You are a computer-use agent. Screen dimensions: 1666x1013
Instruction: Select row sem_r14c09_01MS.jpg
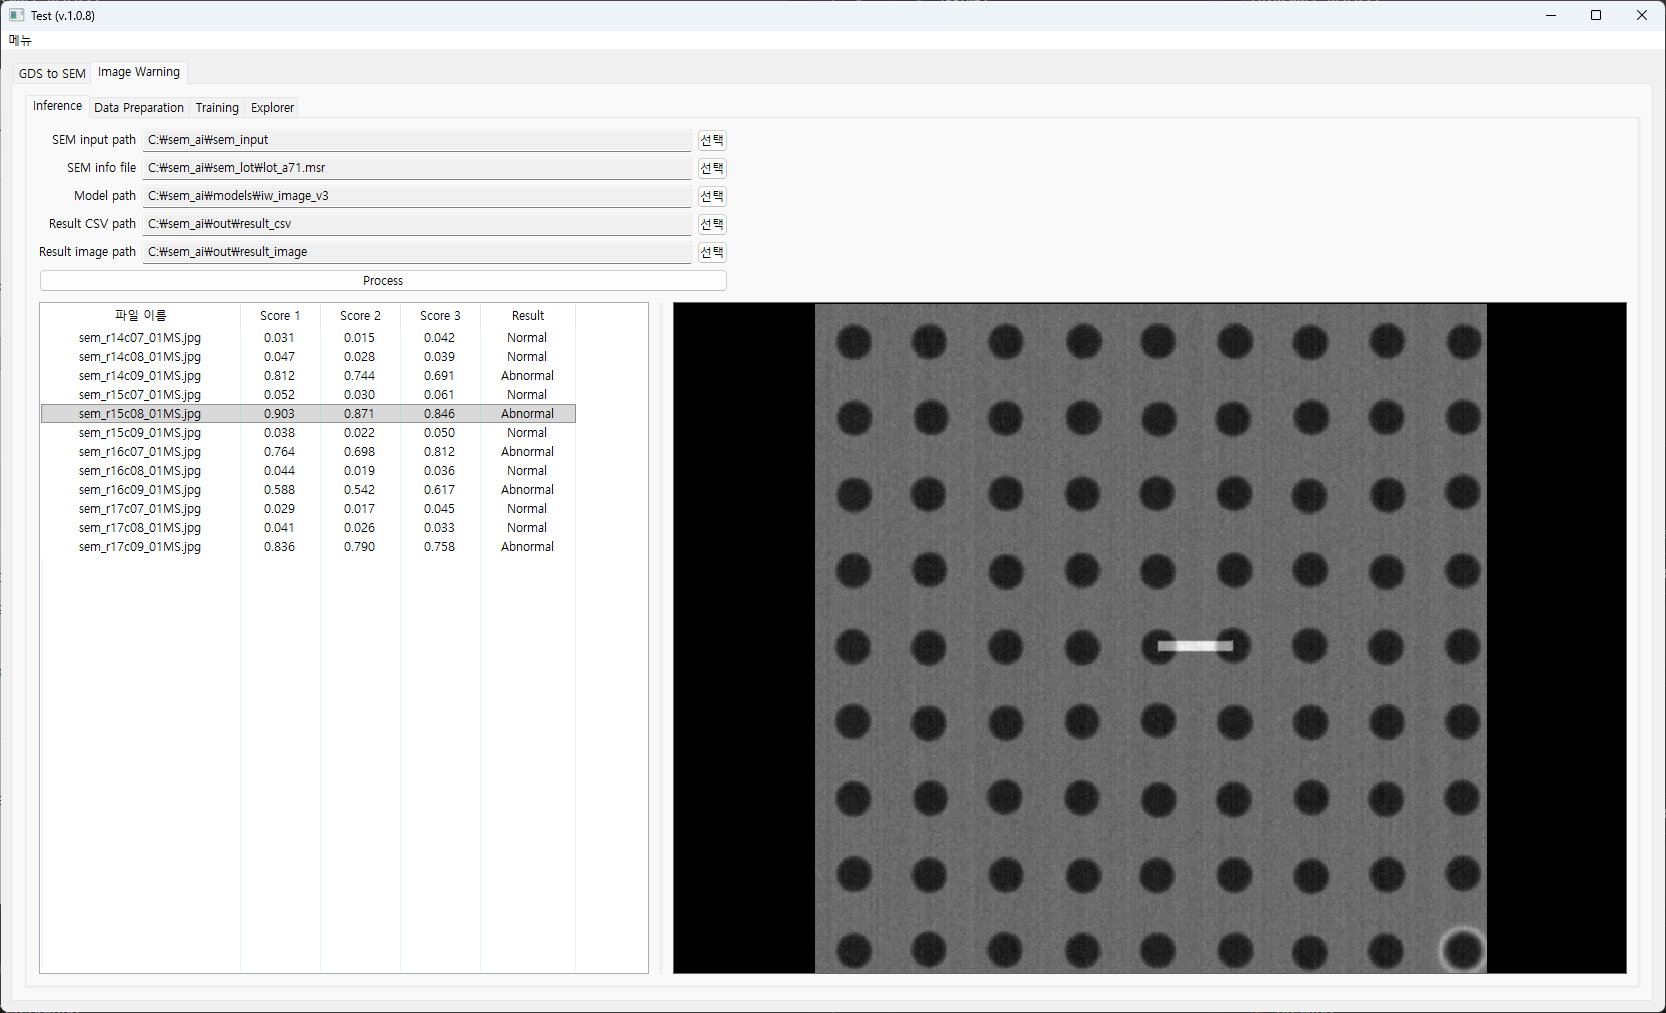[308, 376]
